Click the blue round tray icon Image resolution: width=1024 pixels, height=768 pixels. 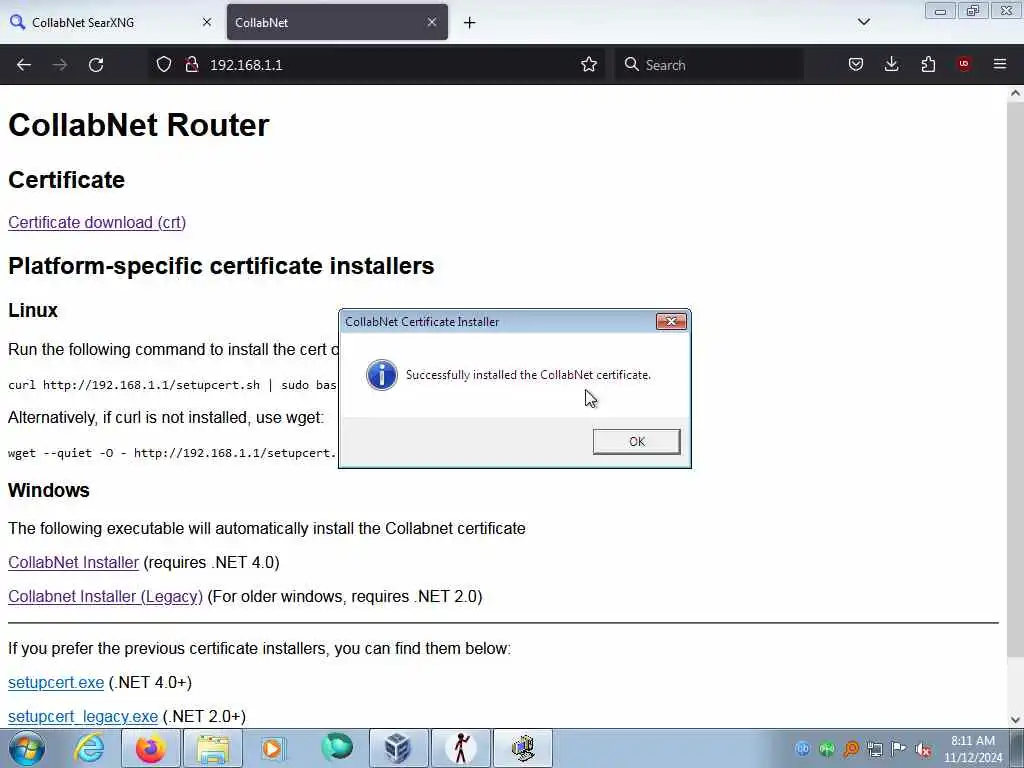coord(803,749)
